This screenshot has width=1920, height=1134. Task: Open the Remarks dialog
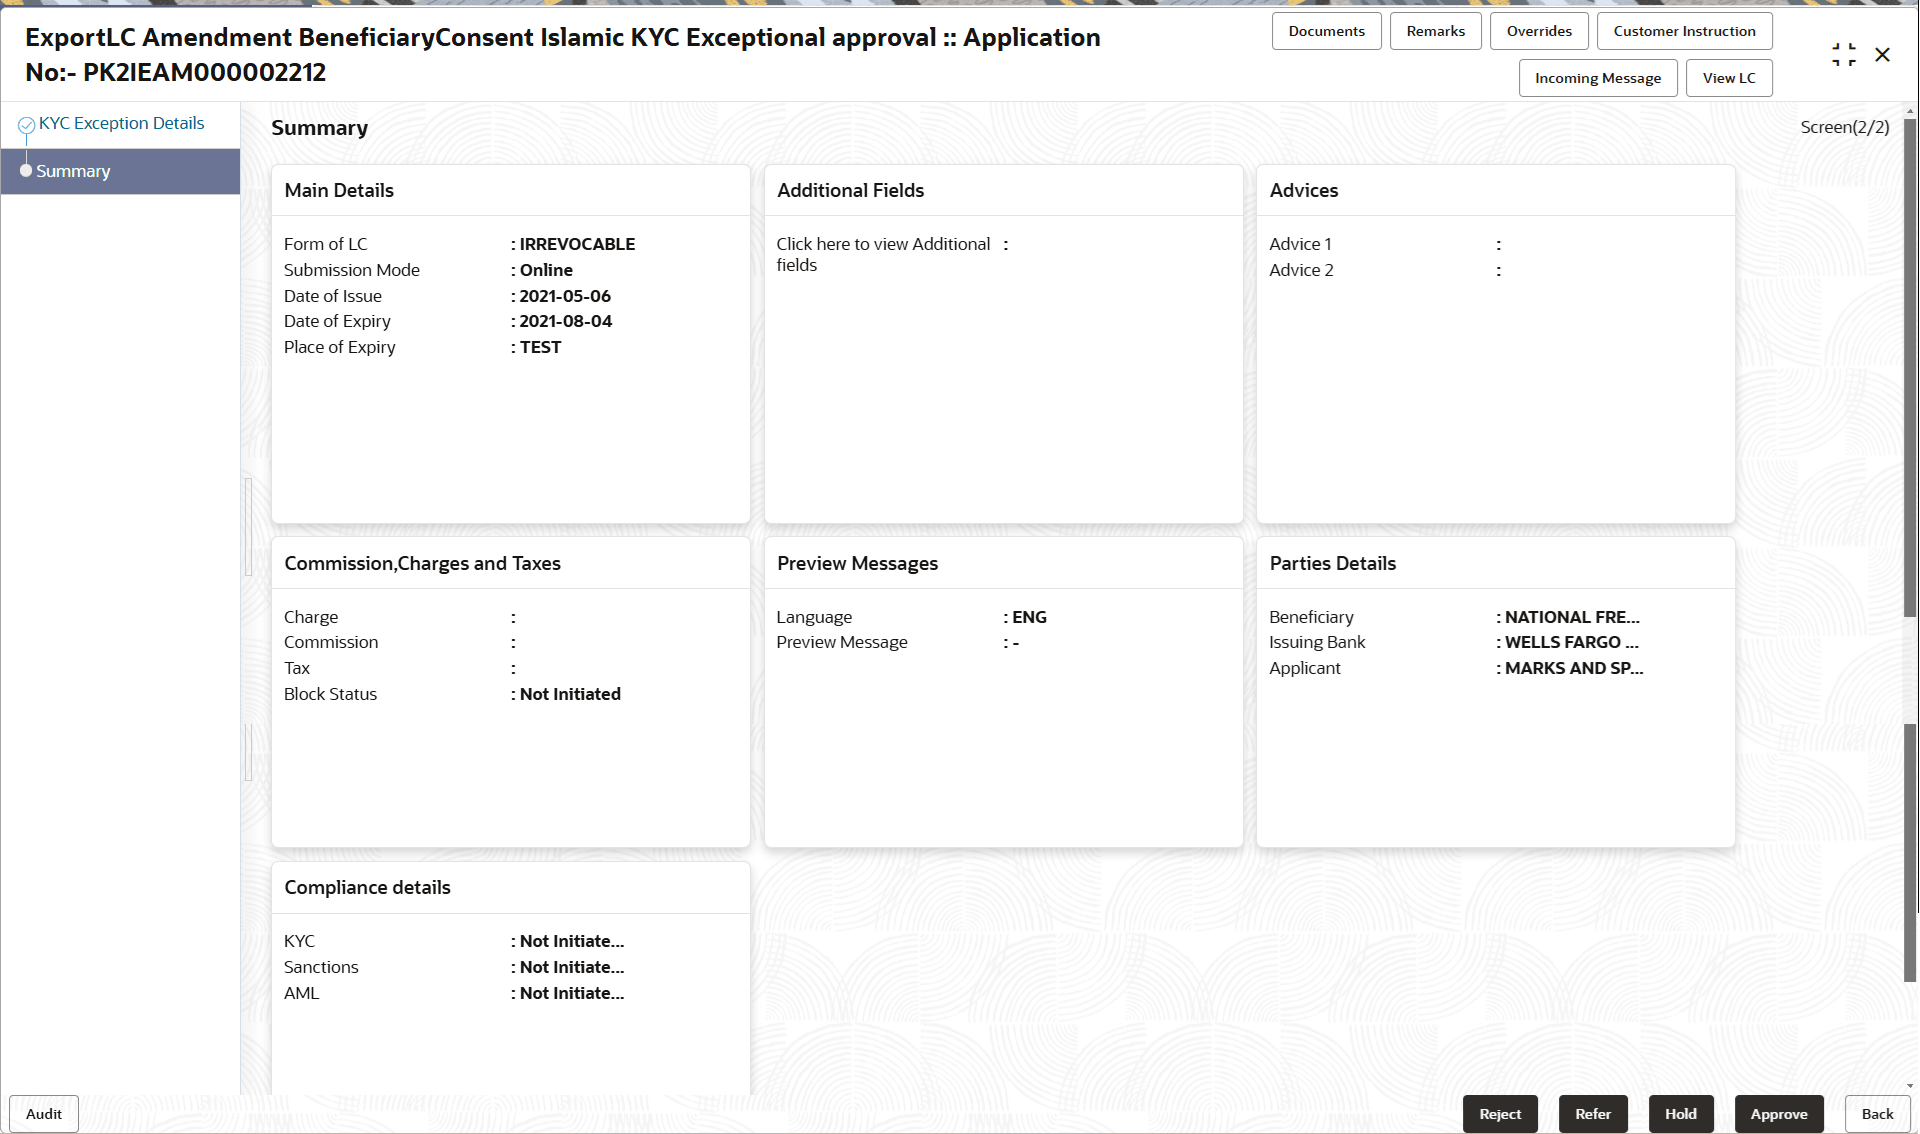tap(1435, 31)
